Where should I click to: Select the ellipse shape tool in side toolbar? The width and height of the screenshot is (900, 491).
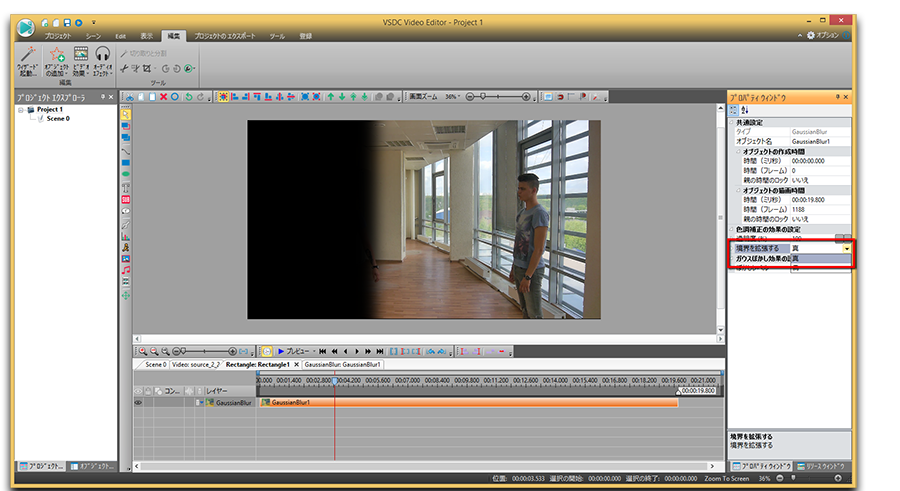(x=126, y=174)
